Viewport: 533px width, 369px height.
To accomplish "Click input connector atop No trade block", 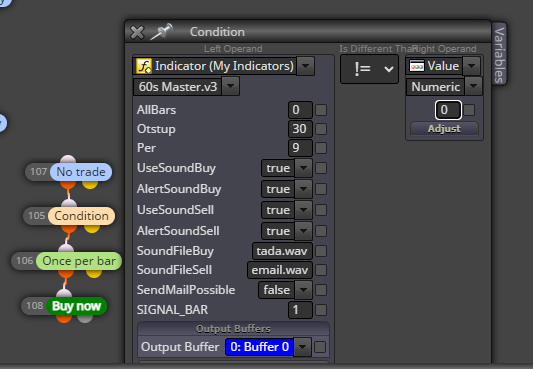I will pos(68,159).
